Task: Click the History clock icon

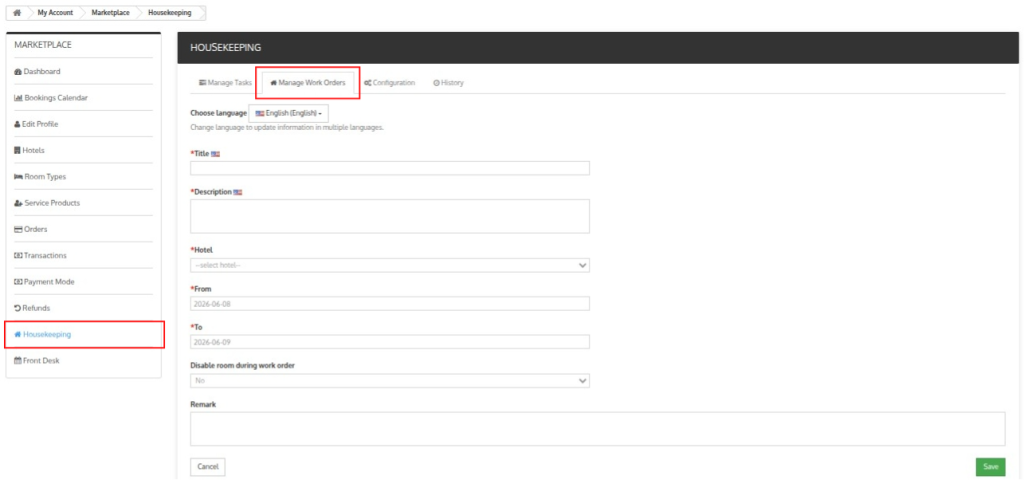Action: [436, 83]
